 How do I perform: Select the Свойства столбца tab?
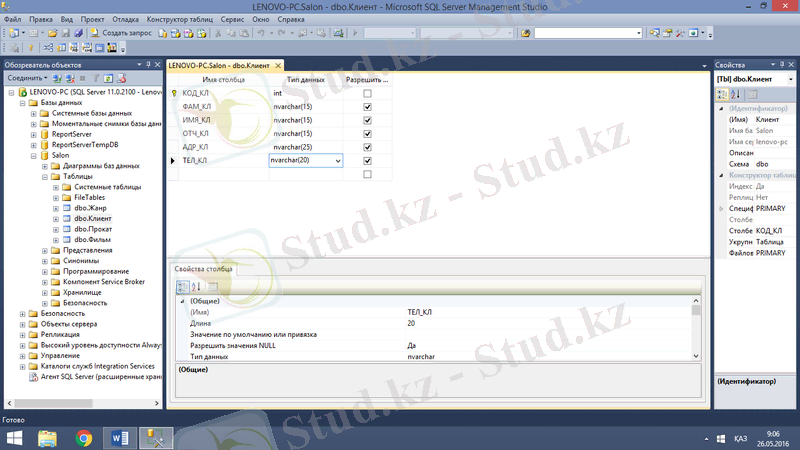click(203, 269)
